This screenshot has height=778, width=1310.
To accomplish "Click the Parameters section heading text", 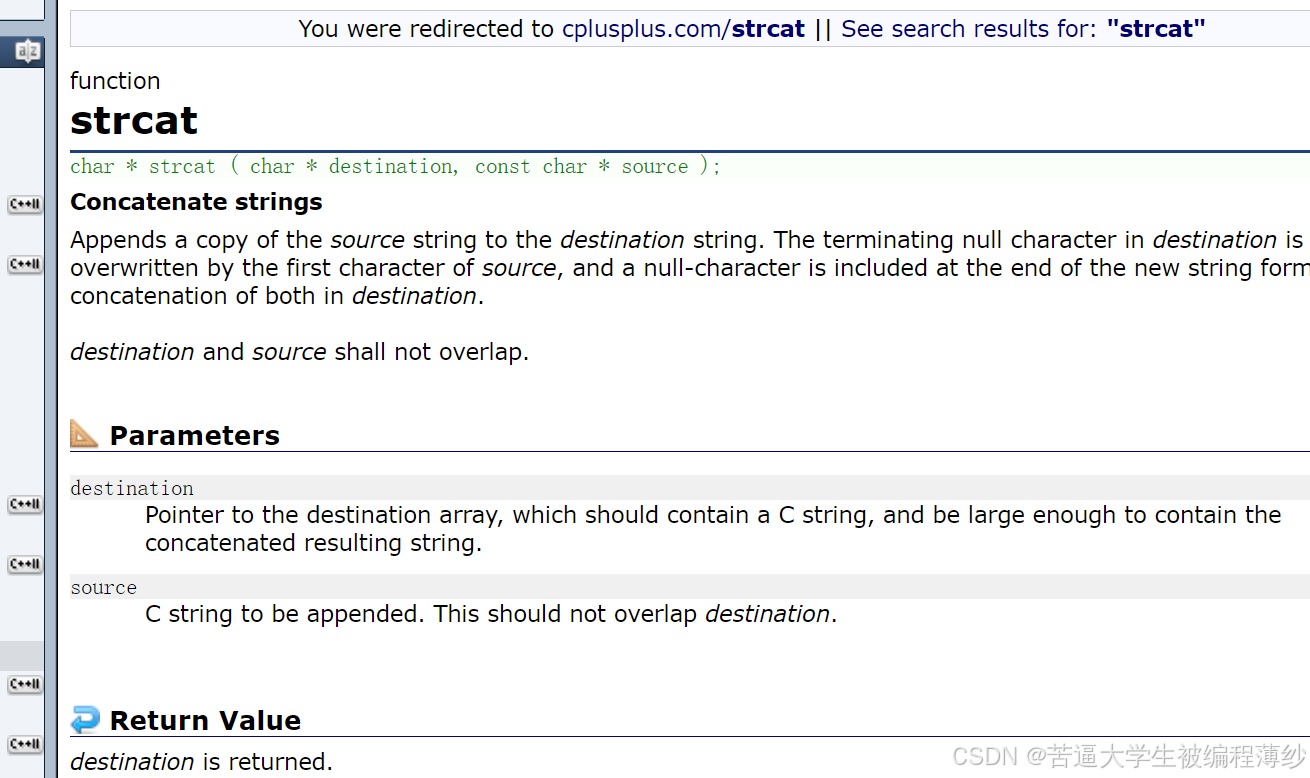I will pos(195,435).
